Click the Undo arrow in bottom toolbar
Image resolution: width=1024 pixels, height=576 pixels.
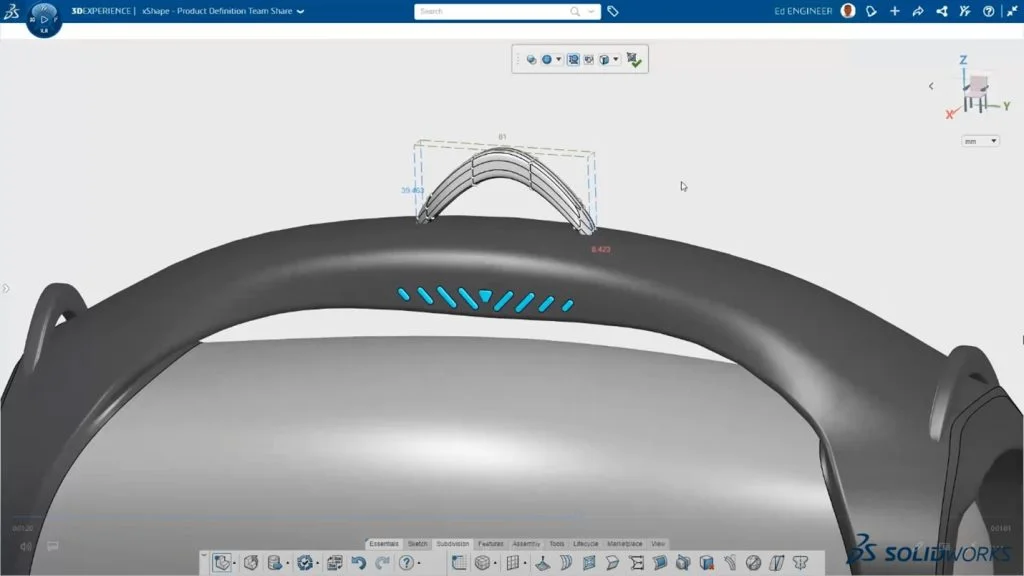(x=359, y=563)
